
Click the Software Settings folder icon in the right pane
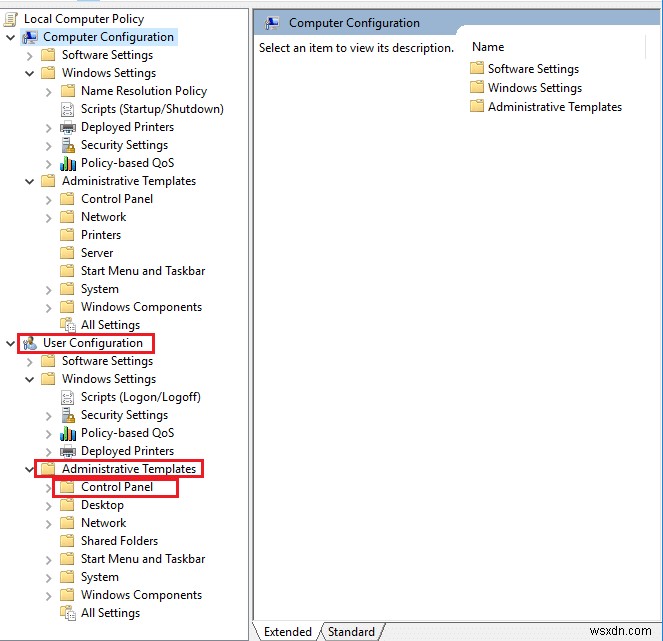[x=477, y=68]
